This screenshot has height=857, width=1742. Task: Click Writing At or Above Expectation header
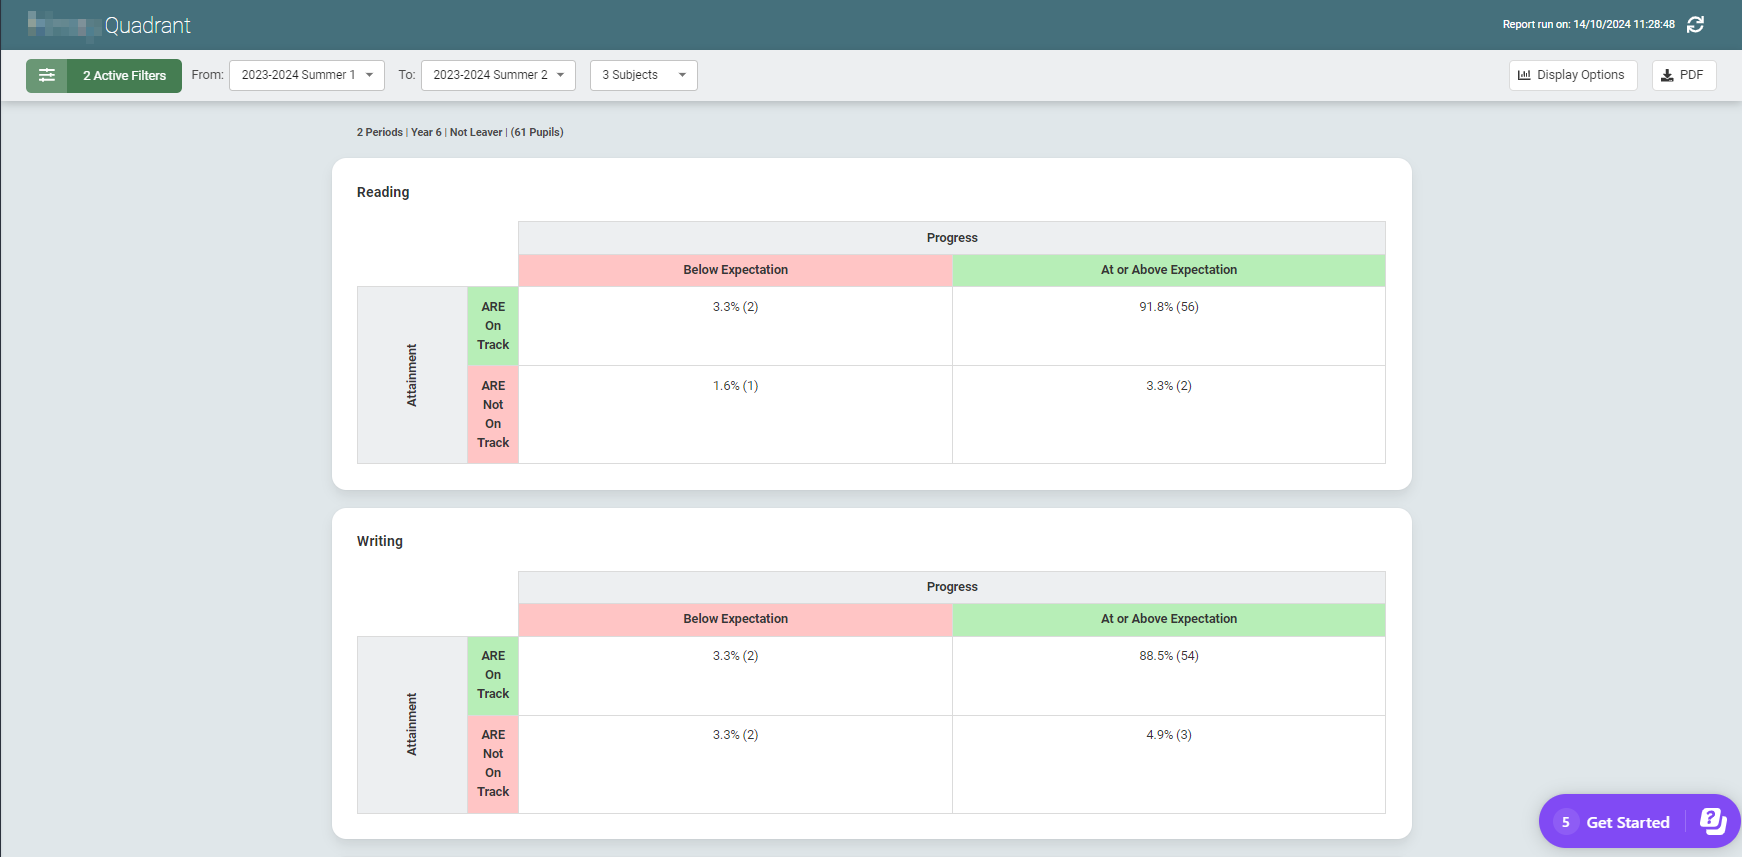point(1168,619)
